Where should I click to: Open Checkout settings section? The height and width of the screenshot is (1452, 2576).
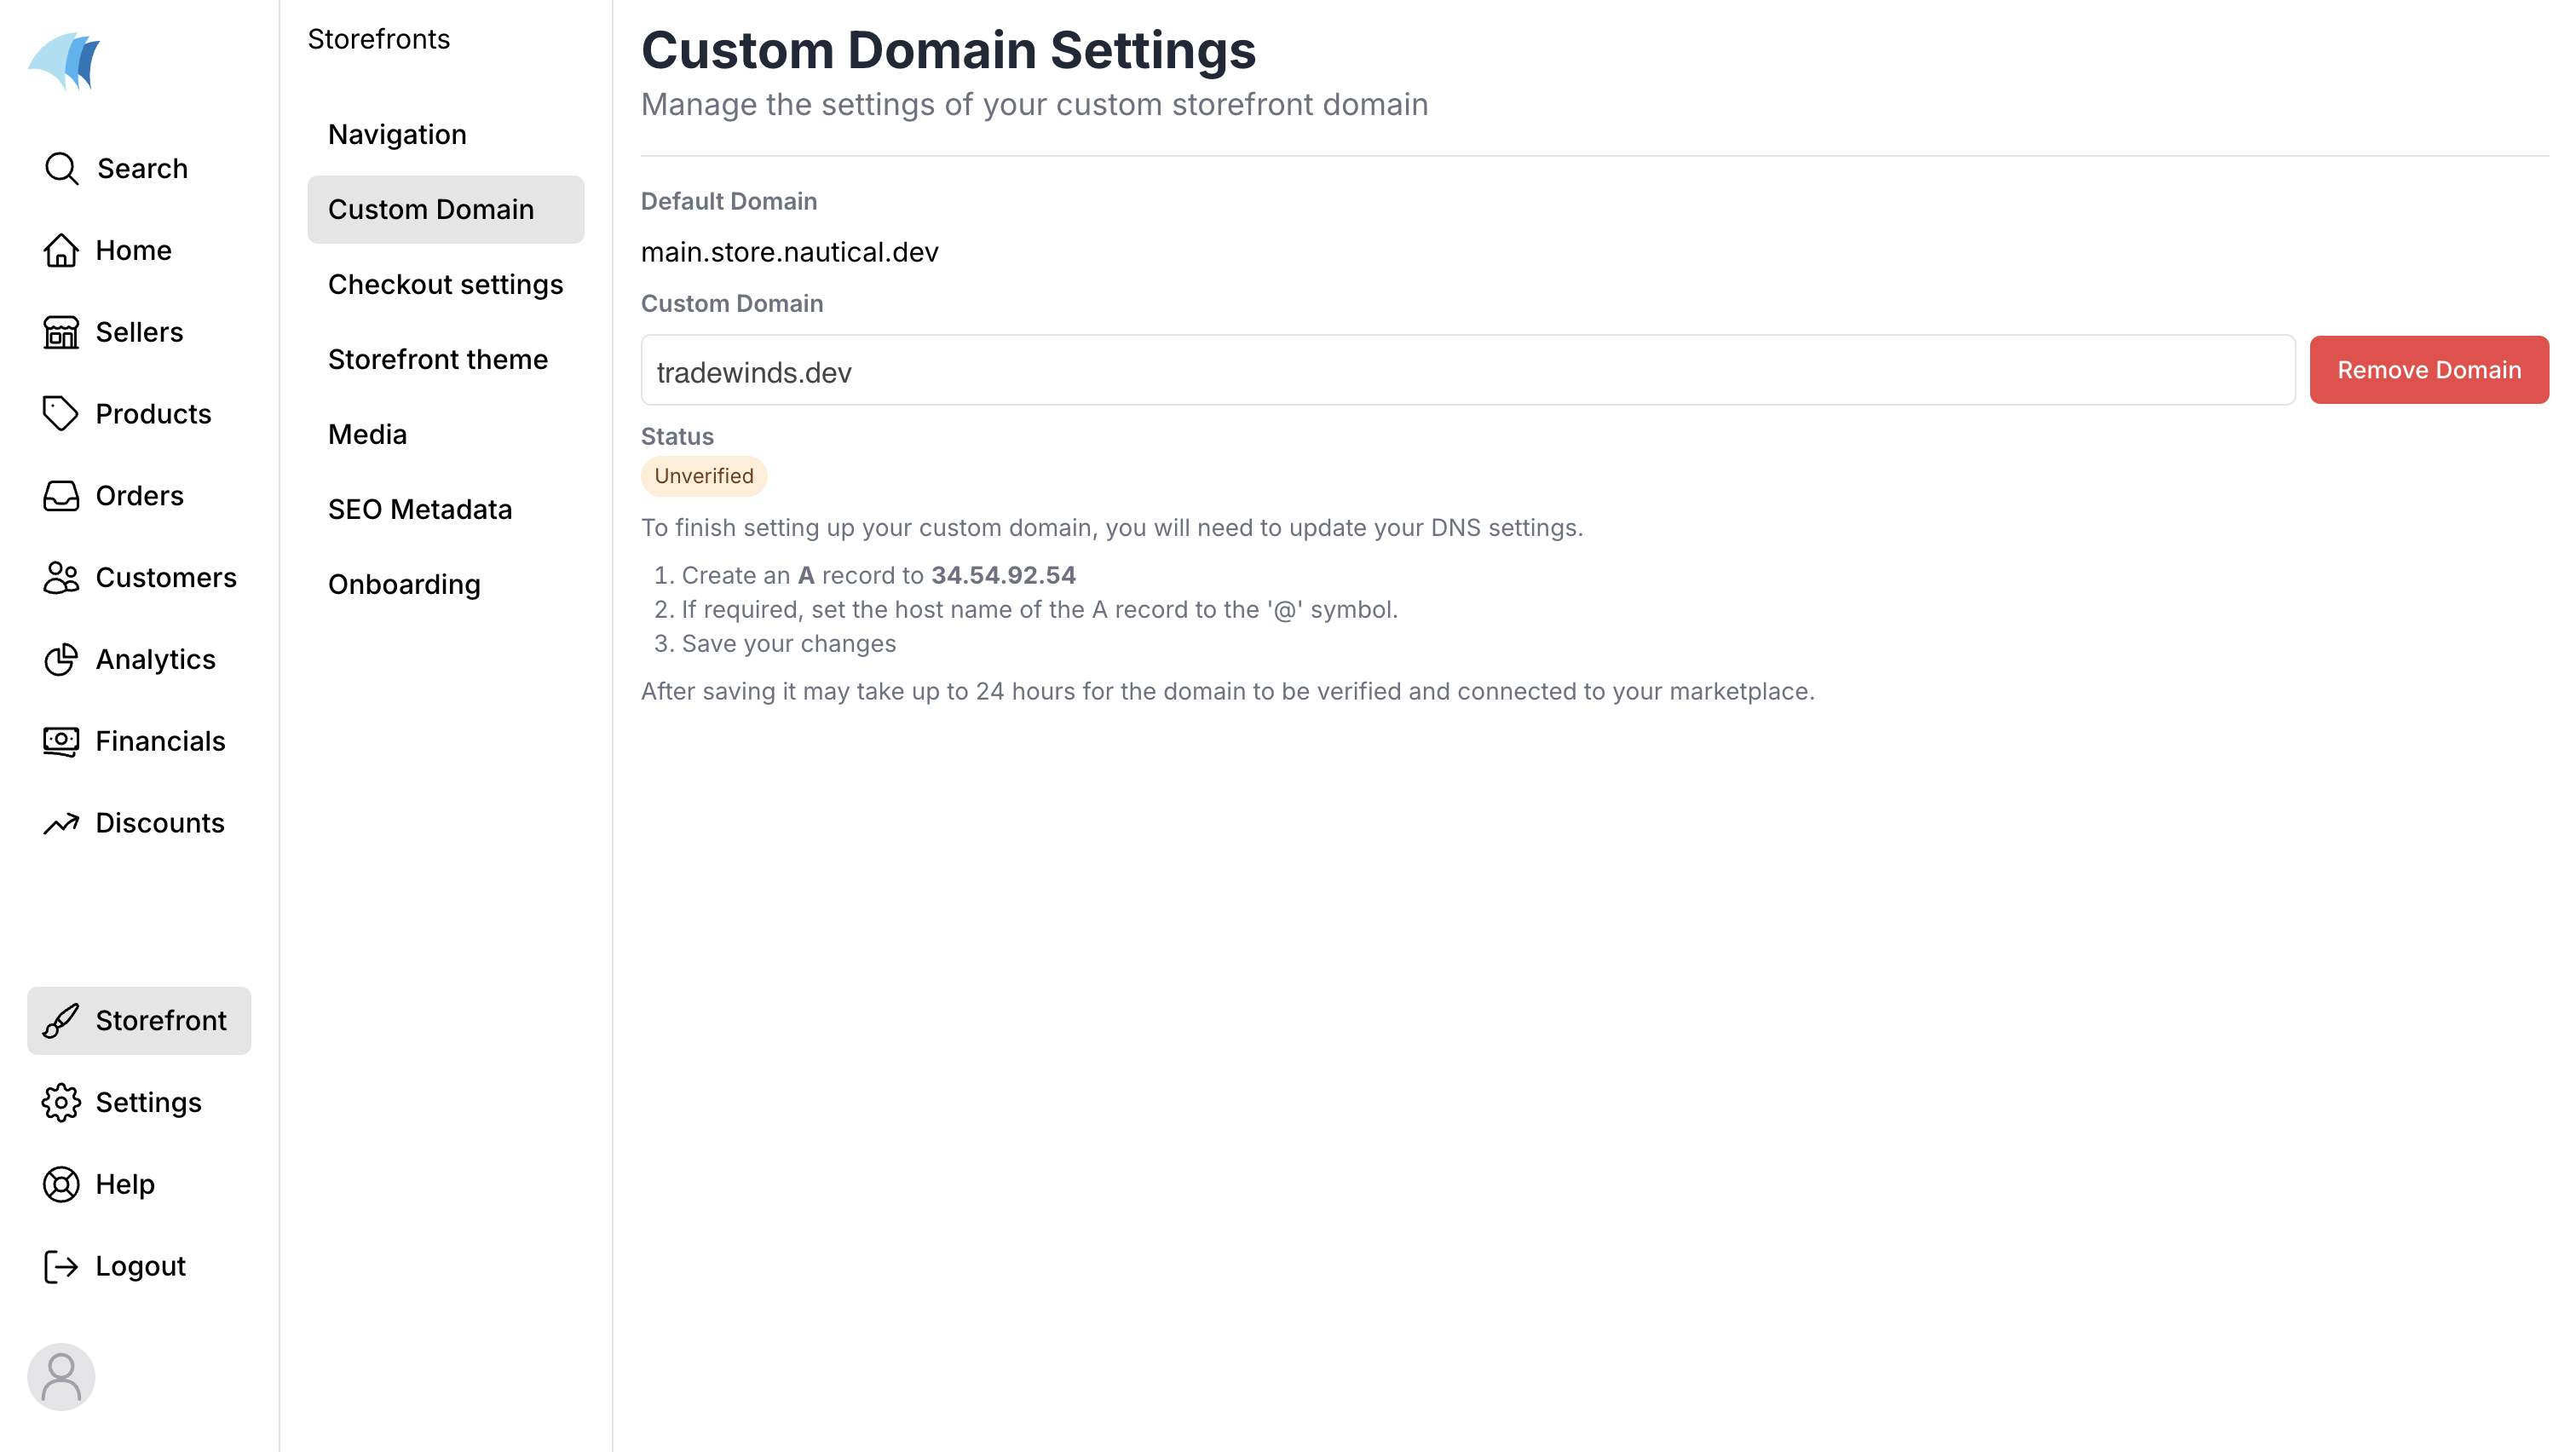point(445,284)
